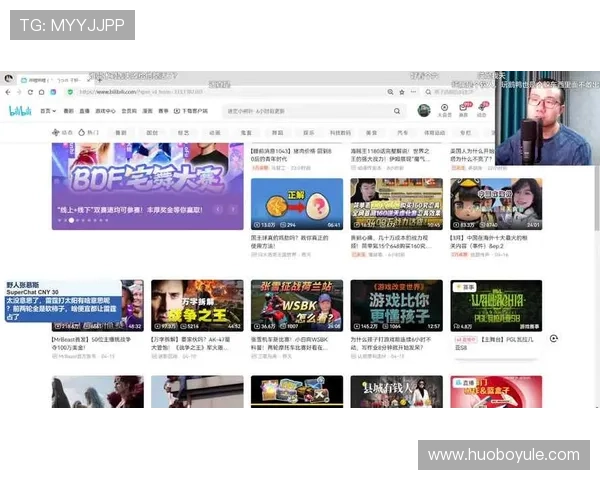Open 游戏中心 in the header
The image size is (600, 480).
tap(105, 111)
